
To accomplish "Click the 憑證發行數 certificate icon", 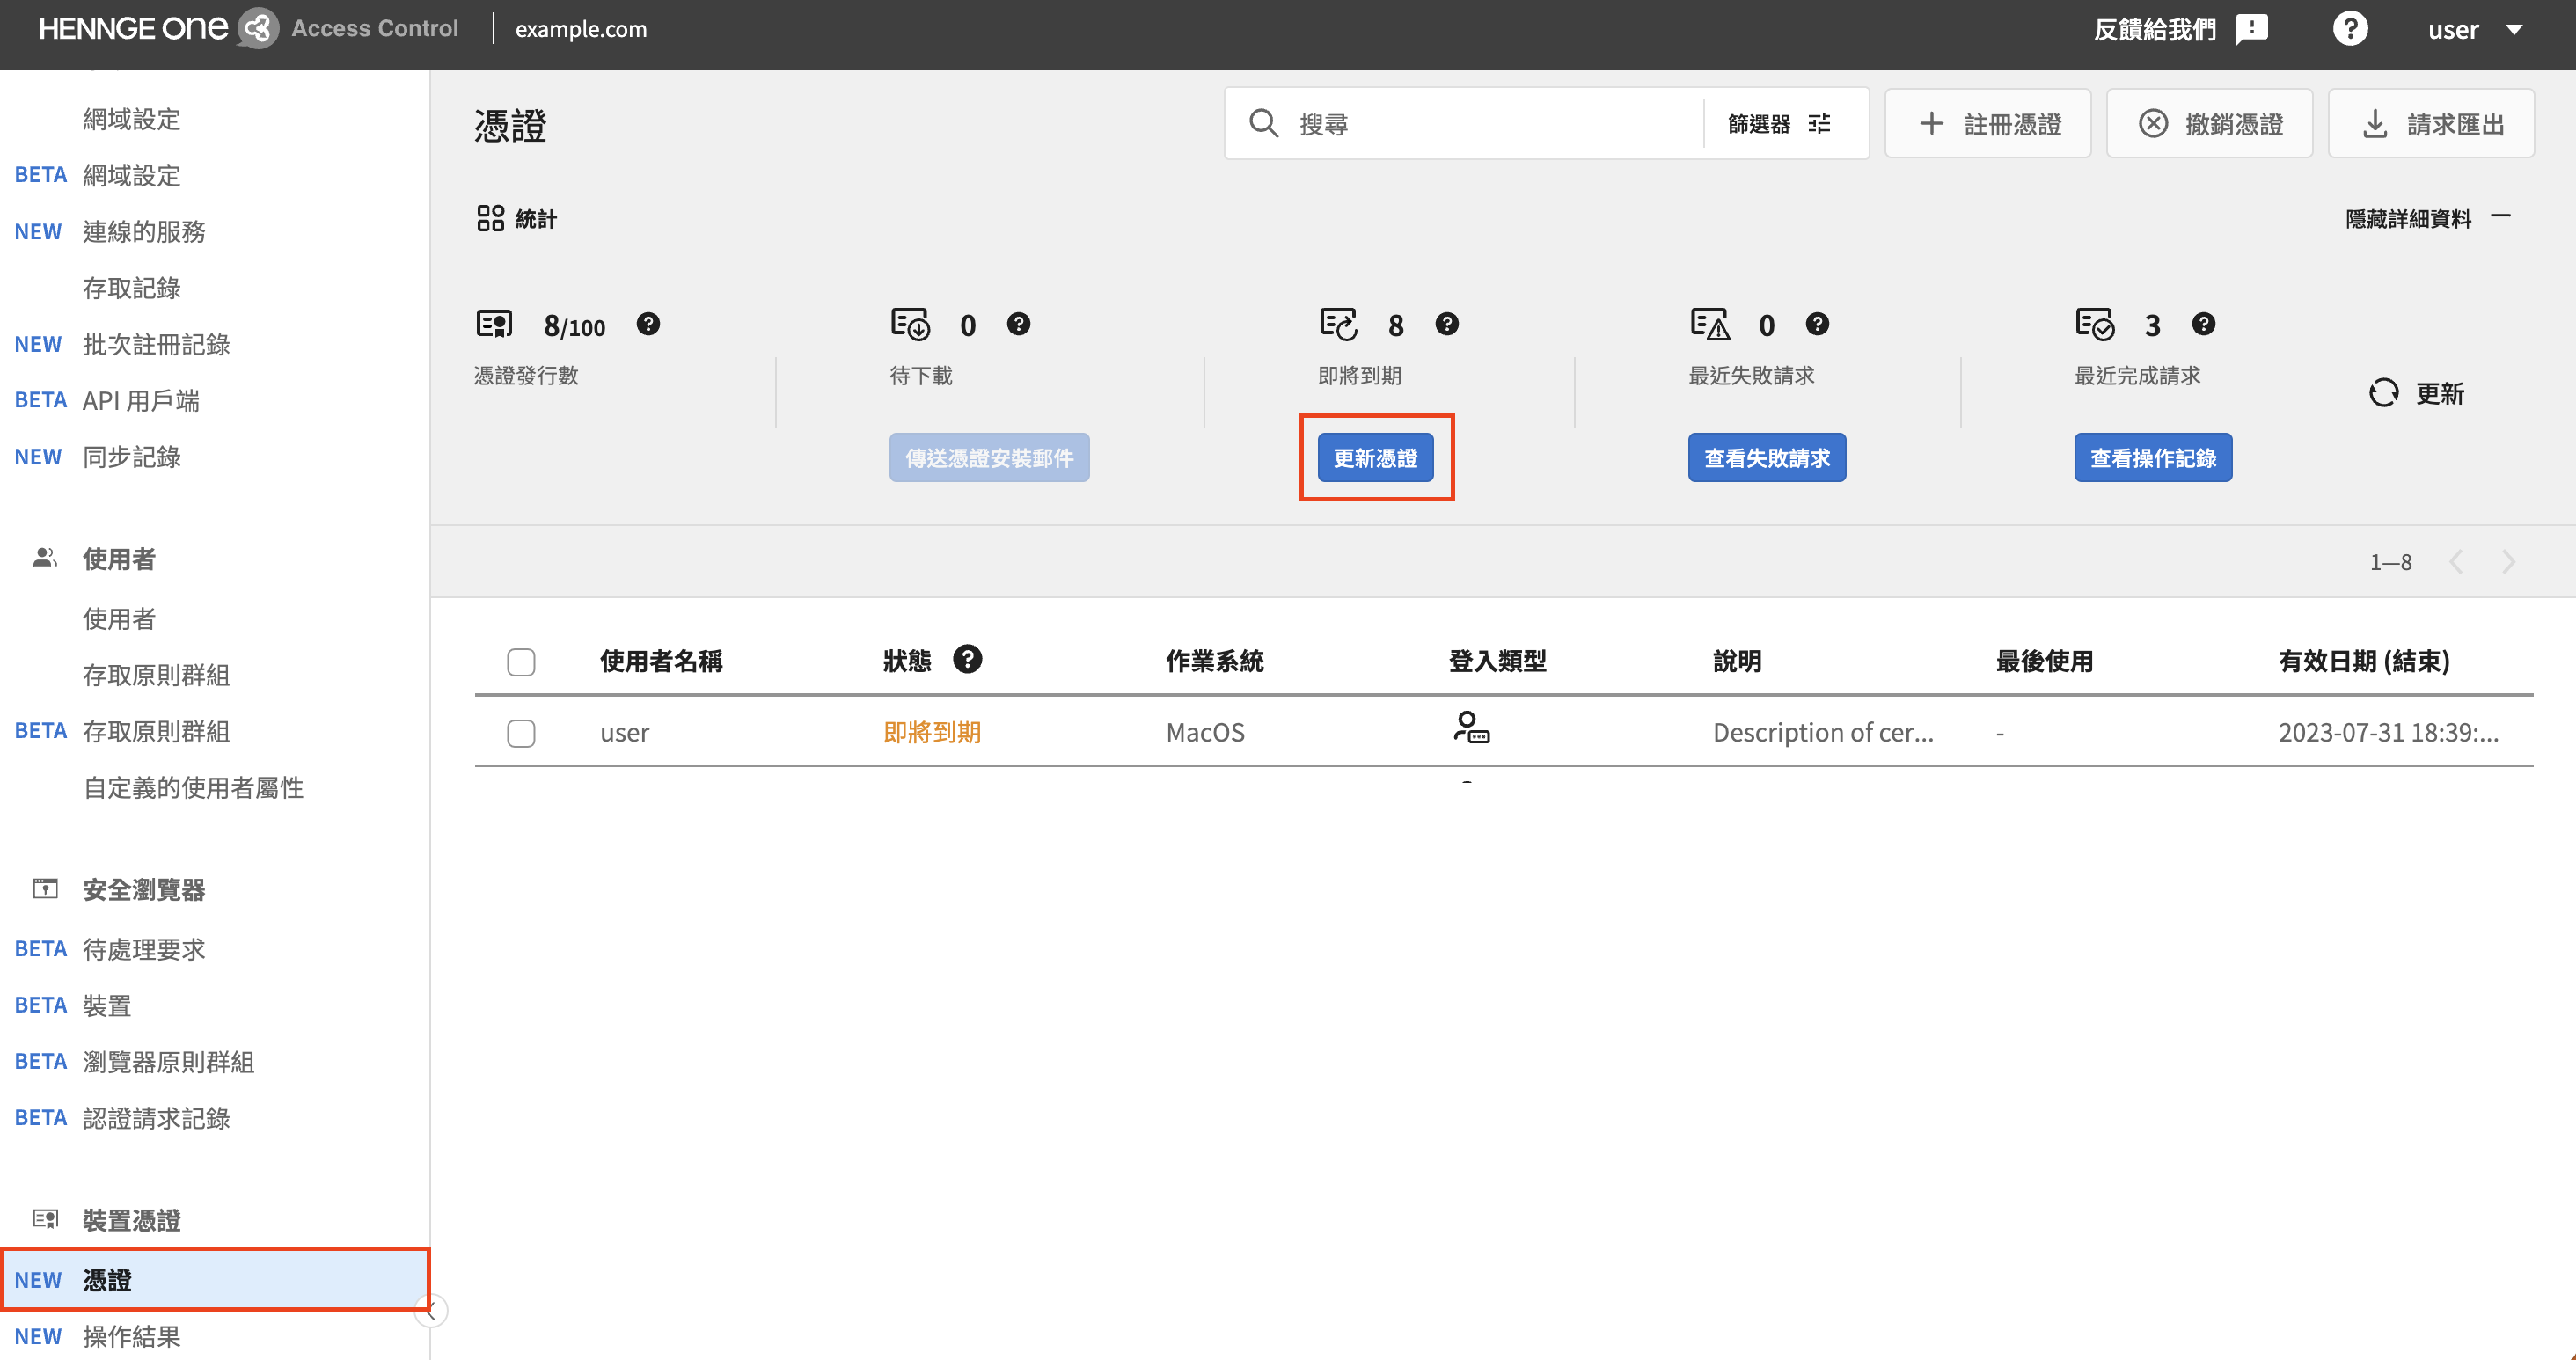I will (494, 323).
